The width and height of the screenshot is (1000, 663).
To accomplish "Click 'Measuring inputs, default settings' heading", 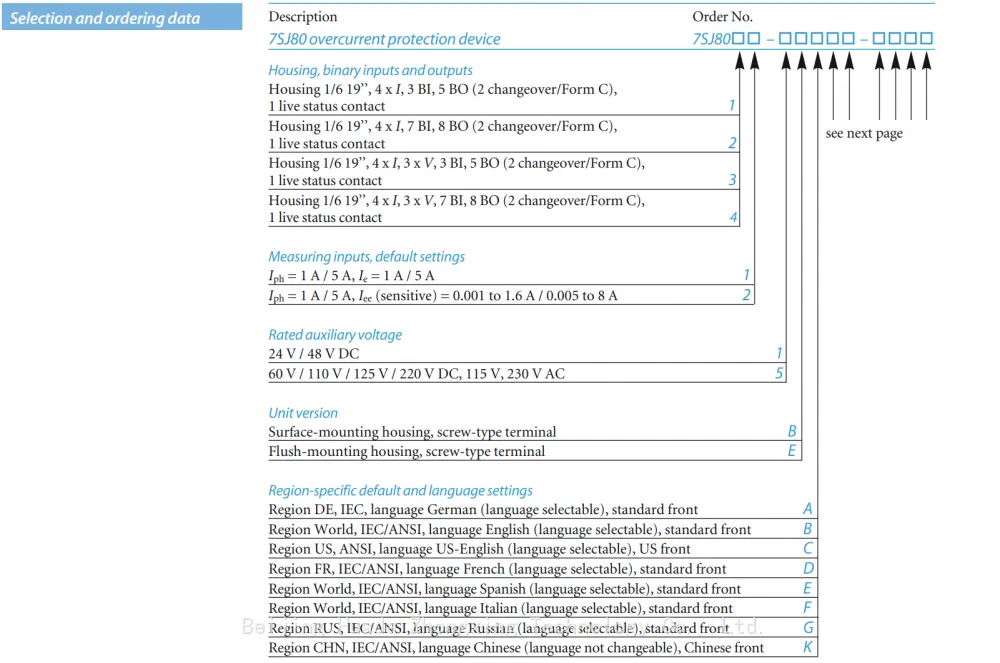I will (366, 256).
